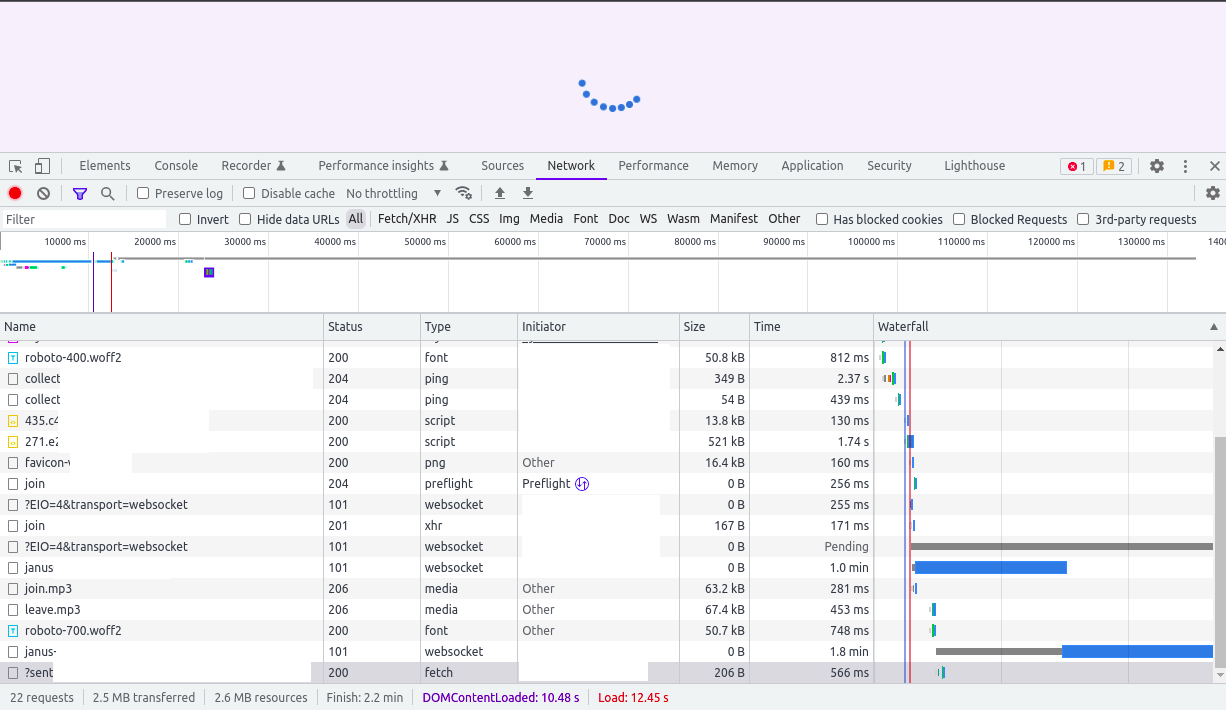Open the No throttling dropdown
This screenshot has height=710, width=1226.
(x=394, y=193)
